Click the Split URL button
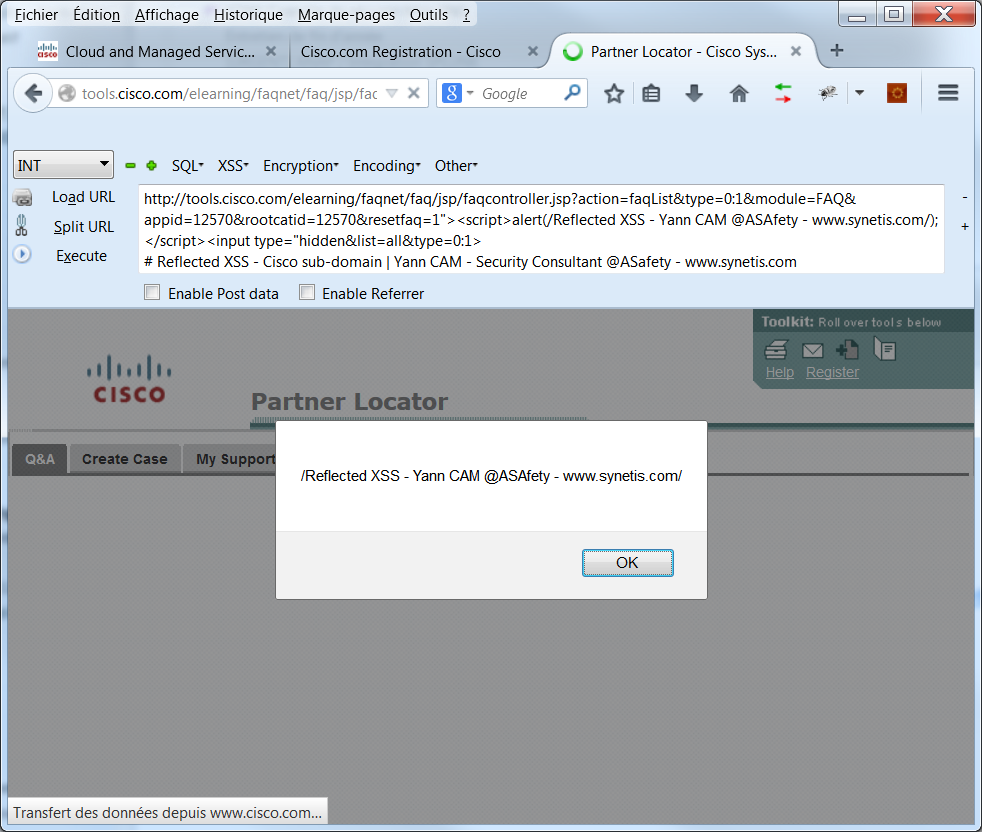 [x=83, y=226]
